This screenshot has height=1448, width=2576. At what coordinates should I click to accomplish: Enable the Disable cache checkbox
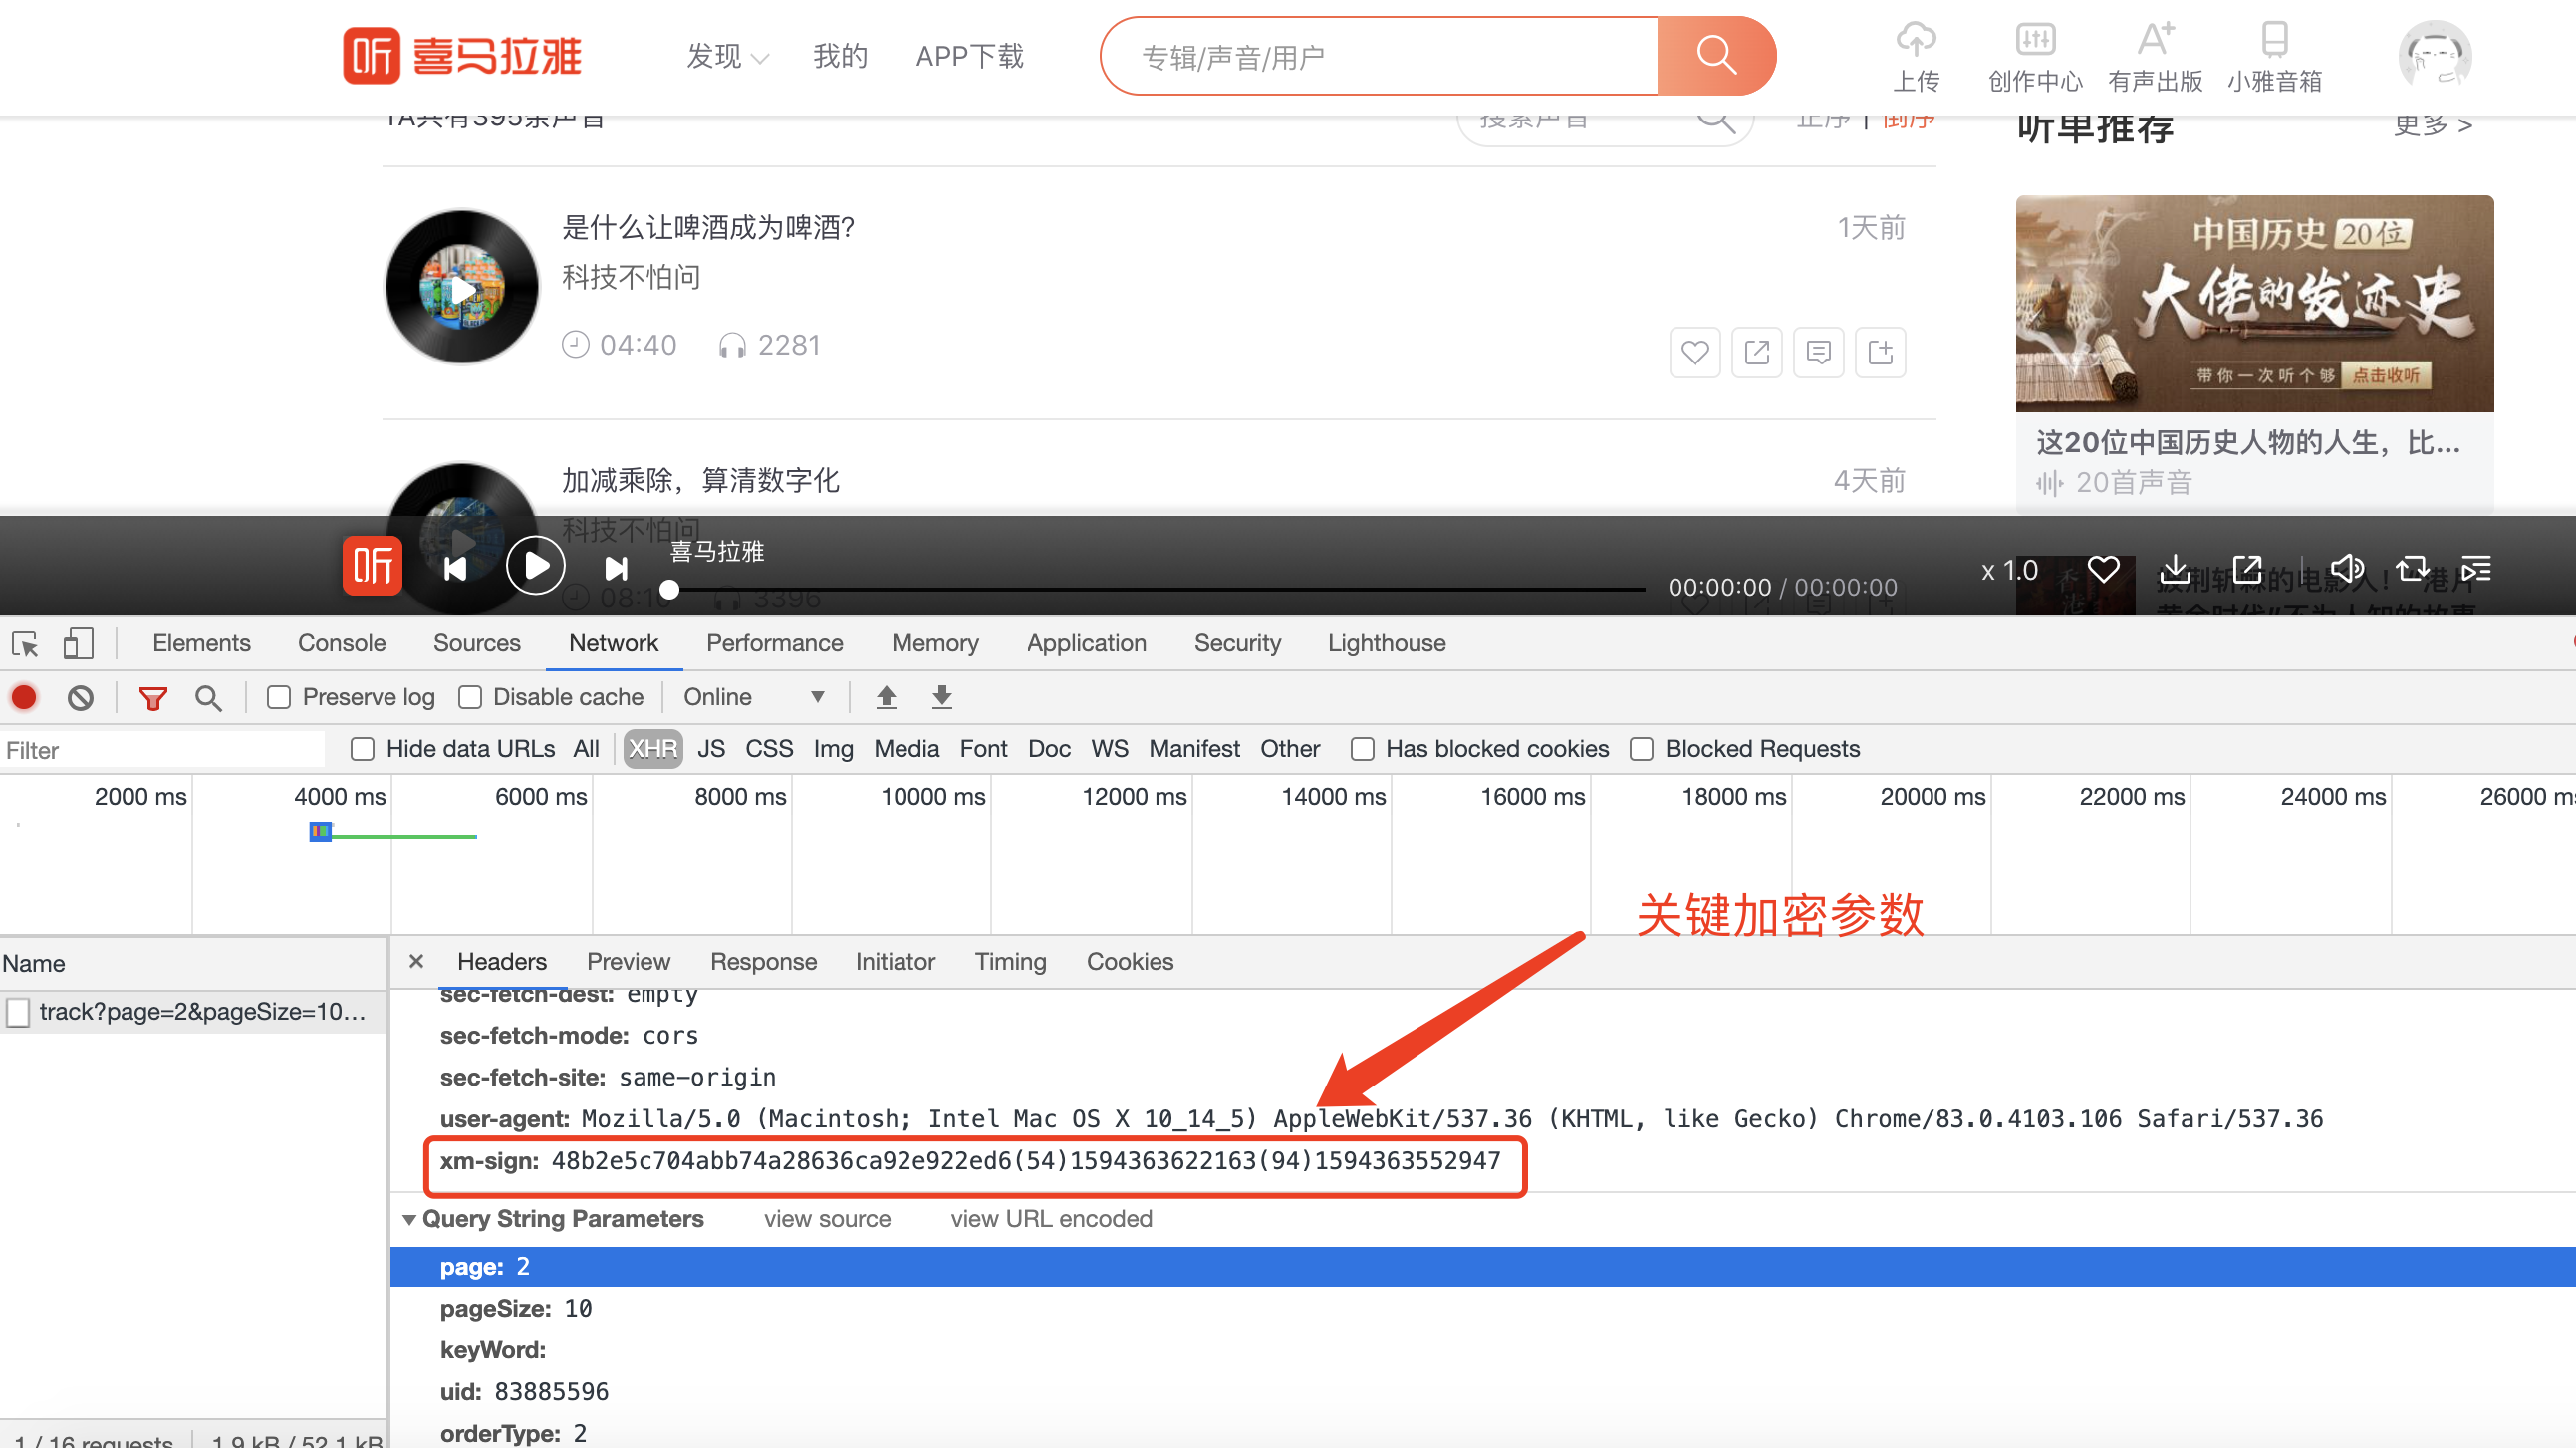pyautogui.click(x=470, y=697)
